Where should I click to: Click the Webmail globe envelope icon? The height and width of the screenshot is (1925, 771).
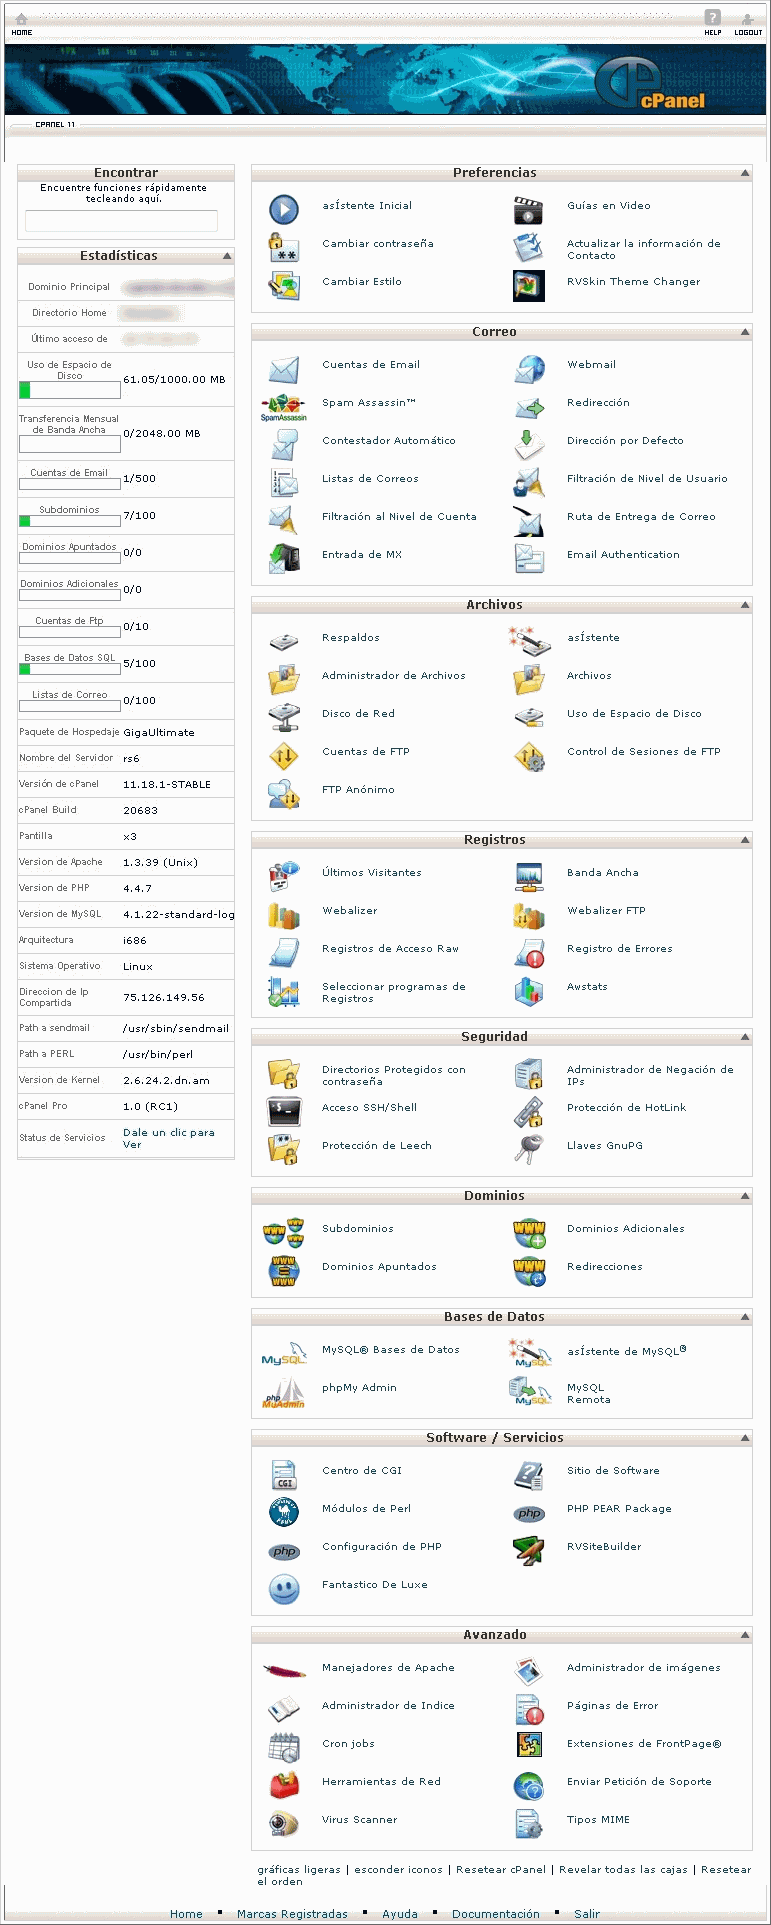529,369
